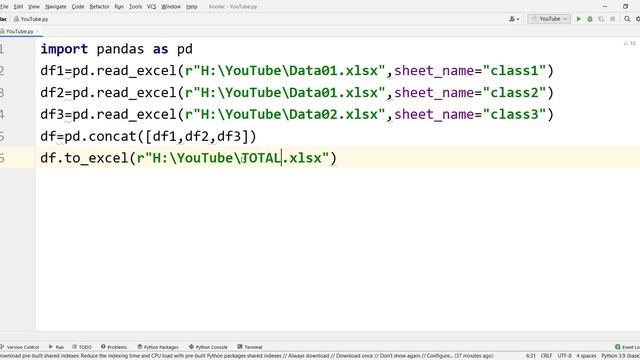Select the YouTube.py editor tab
640x360 pixels.
coord(19,31)
